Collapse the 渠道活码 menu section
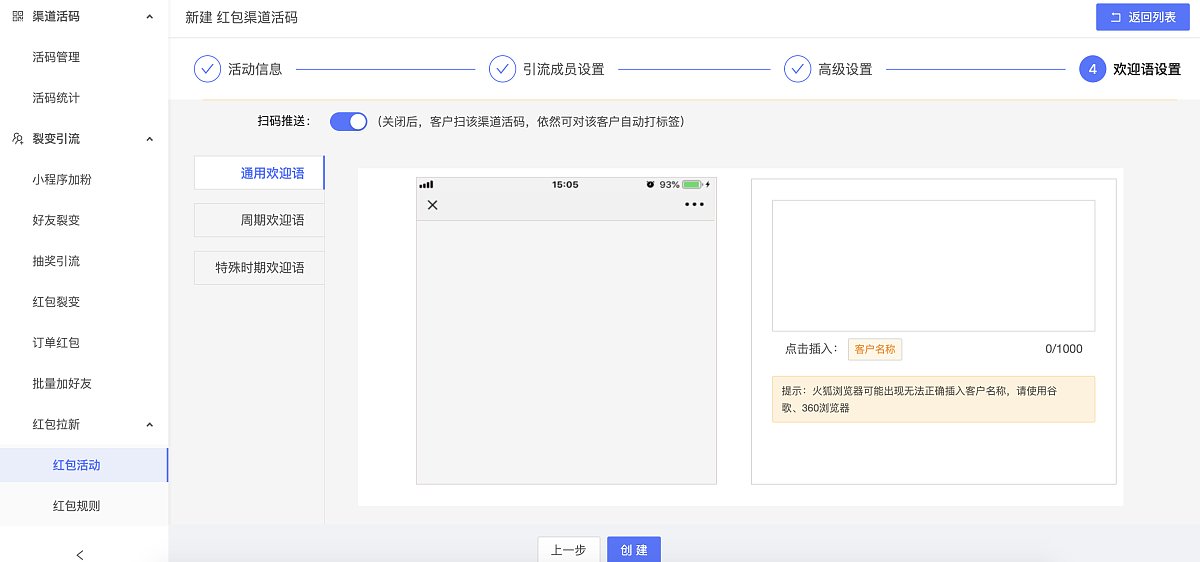Viewport: 1200px width, 562px height. tap(149, 17)
